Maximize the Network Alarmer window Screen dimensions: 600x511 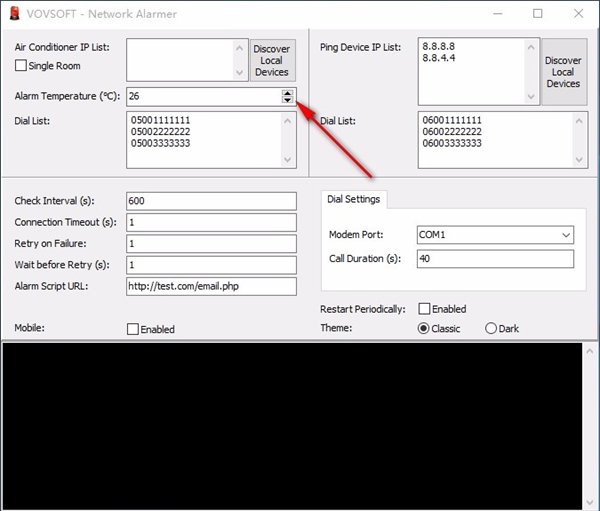click(538, 14)
